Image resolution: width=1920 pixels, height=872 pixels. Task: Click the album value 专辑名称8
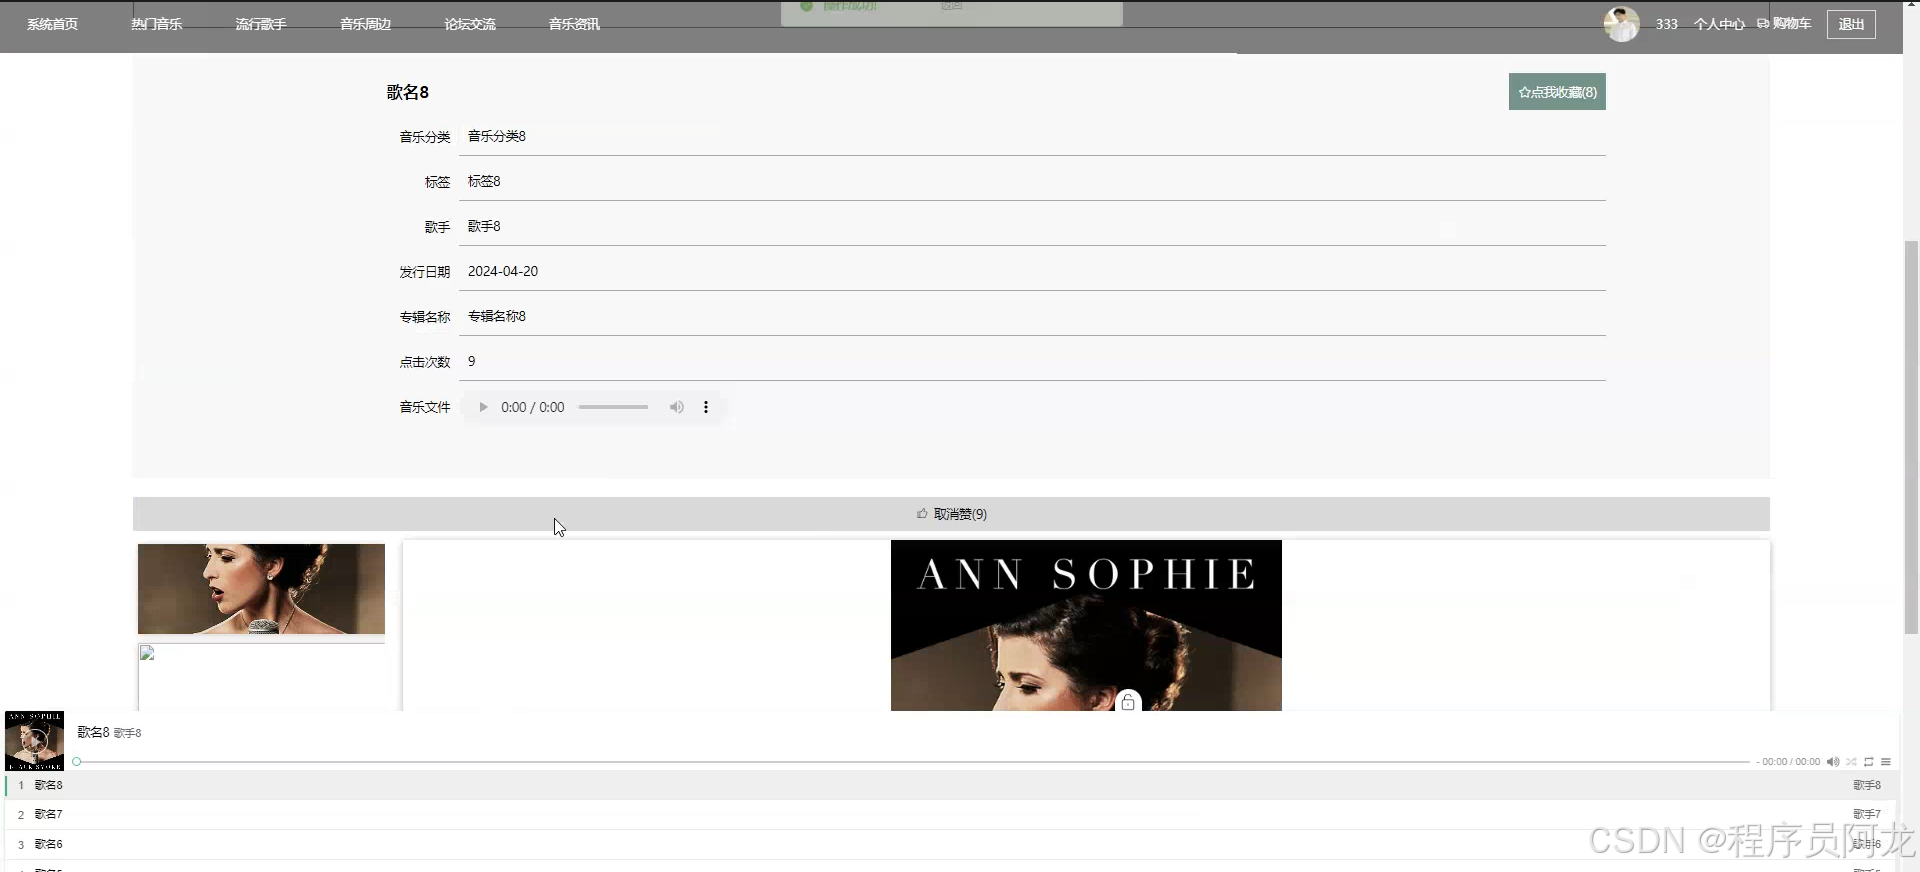coord(497,316)
